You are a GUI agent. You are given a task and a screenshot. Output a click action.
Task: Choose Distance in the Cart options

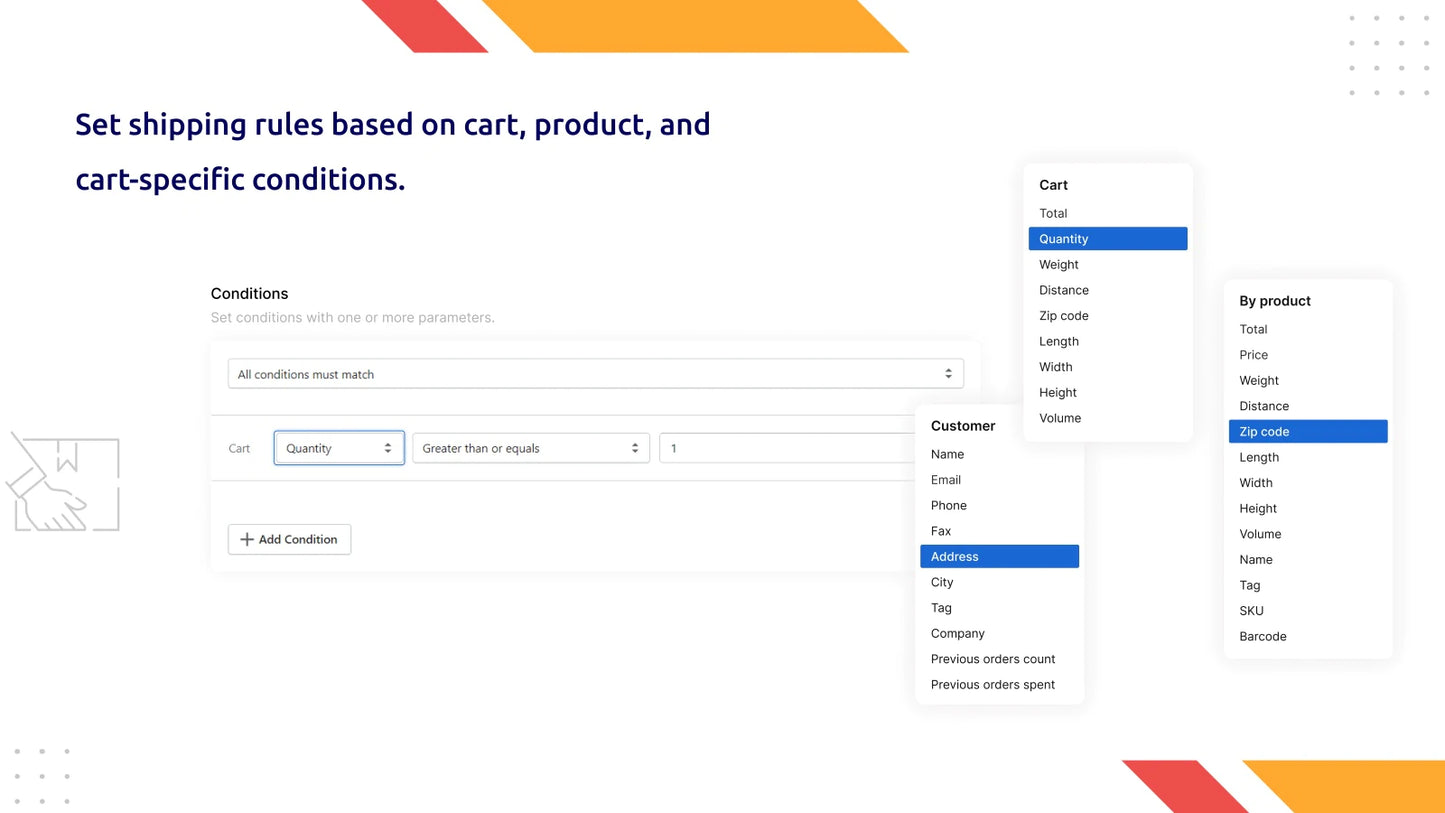(1063, 290)
